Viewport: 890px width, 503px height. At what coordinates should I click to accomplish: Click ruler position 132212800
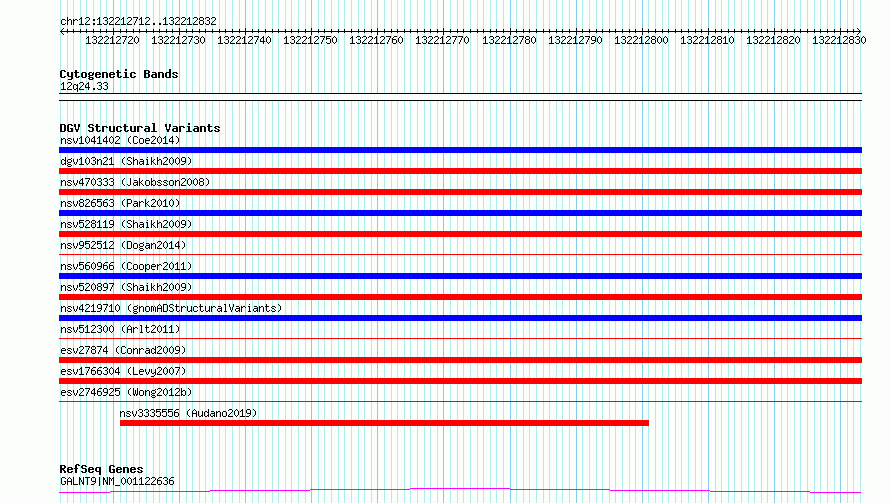tap(641, 40)
